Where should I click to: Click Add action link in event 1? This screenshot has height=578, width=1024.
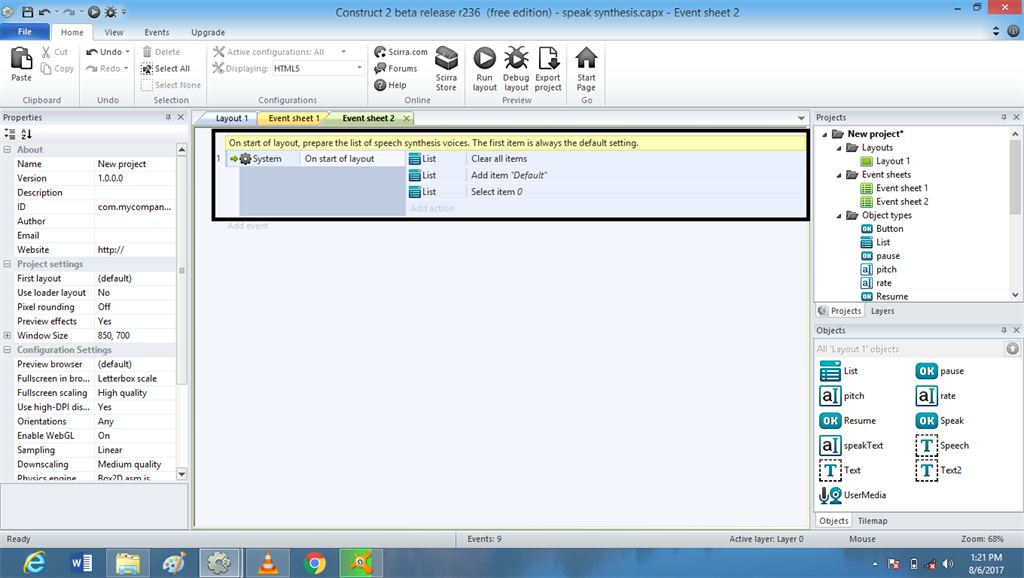coord(432,208)
